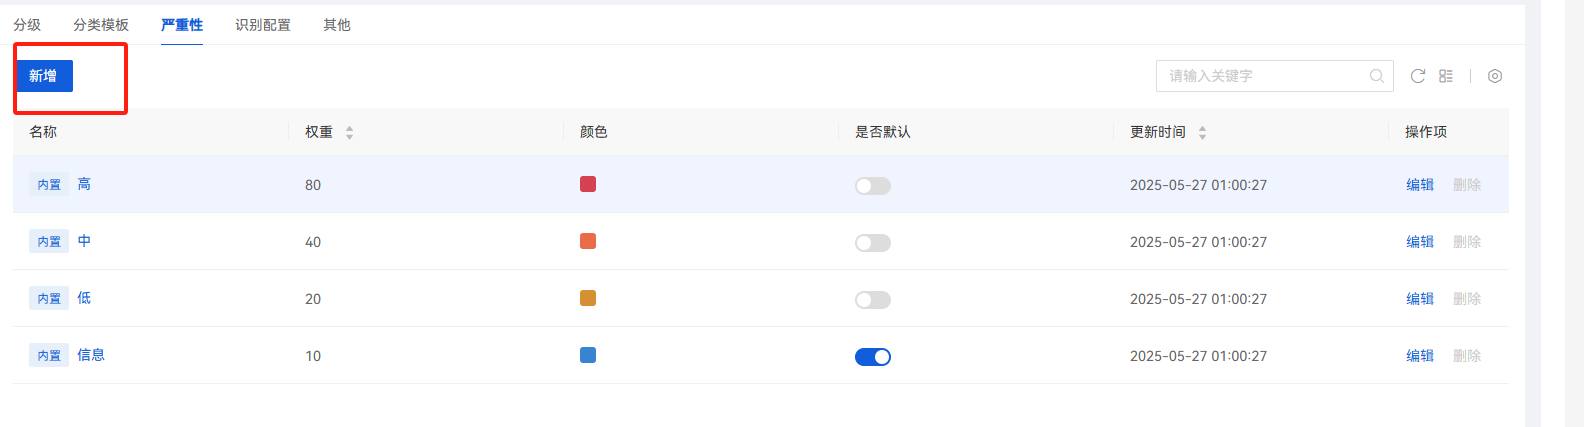Sort the table by 更新时间 column

(1202, 132)
